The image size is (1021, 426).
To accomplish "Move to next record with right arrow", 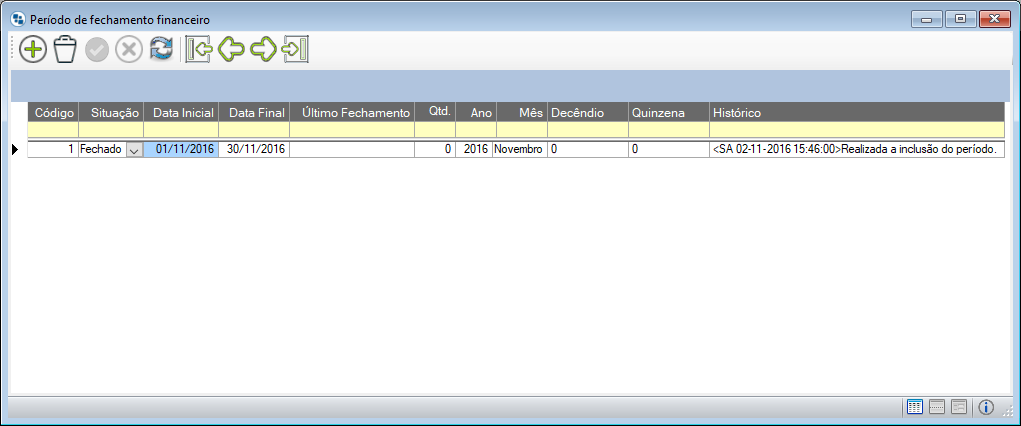I will pyautogui.click(x=263, y=50).
